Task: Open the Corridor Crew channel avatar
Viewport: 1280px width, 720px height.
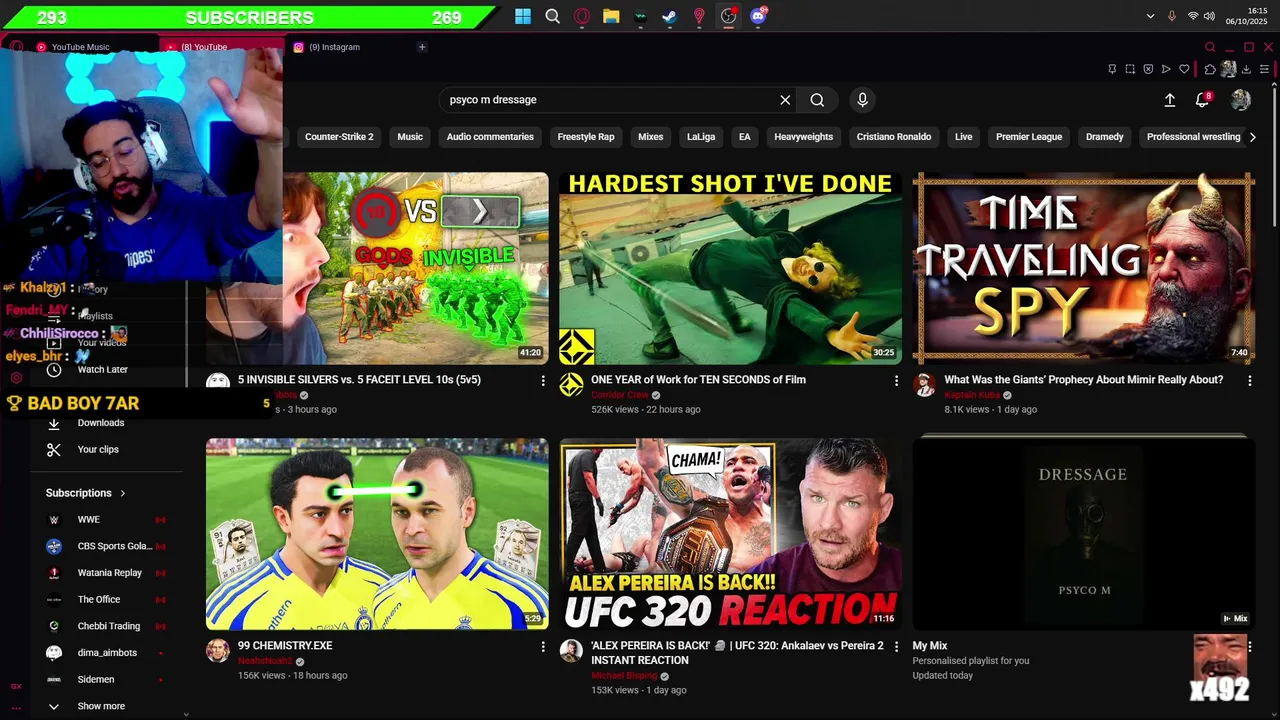Action: click(571, 385)
